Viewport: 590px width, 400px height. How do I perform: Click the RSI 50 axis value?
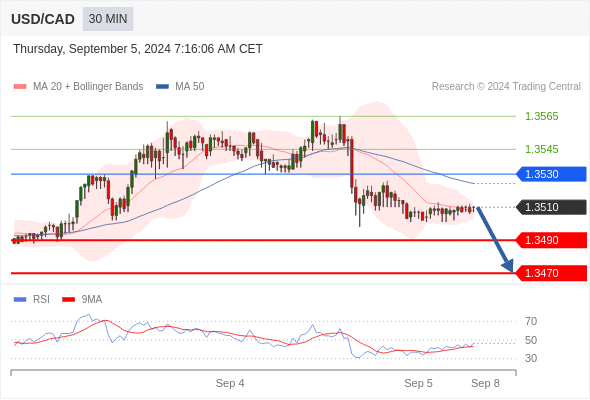click(x=531, y=340)
